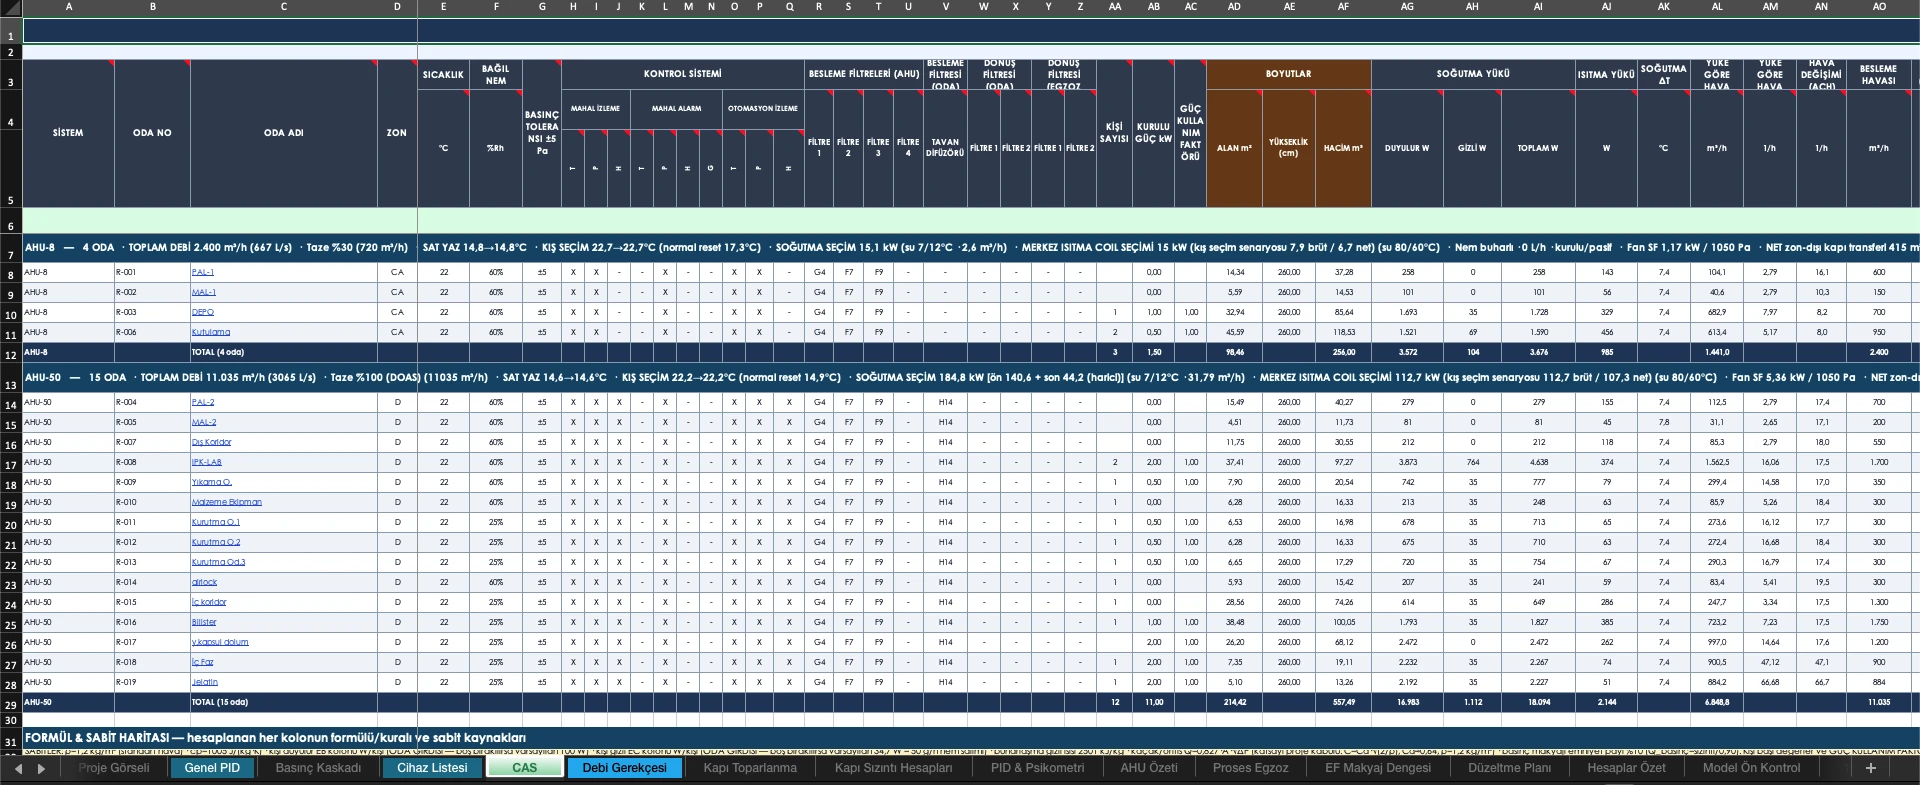1920x785 pixels.
Task: Click the BOYUTLAR header cell
Action: [1288, 74]
